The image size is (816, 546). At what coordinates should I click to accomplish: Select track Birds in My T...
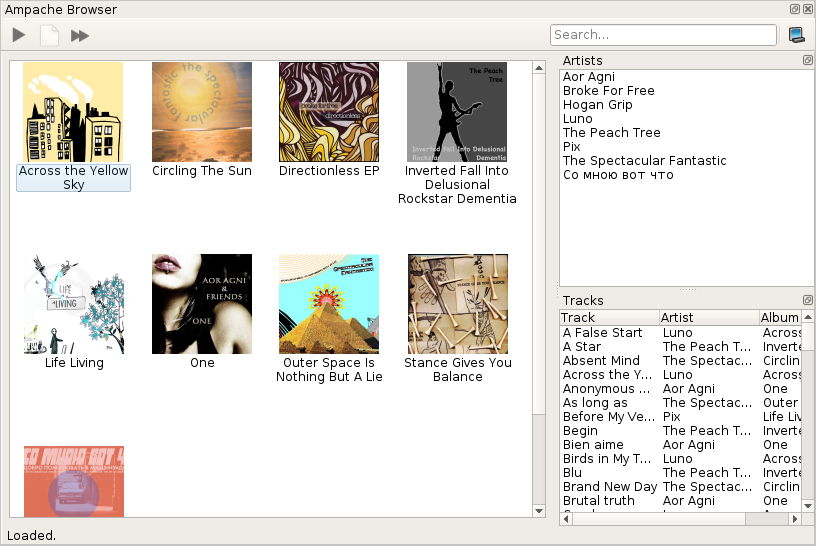(x=607, y=459)
